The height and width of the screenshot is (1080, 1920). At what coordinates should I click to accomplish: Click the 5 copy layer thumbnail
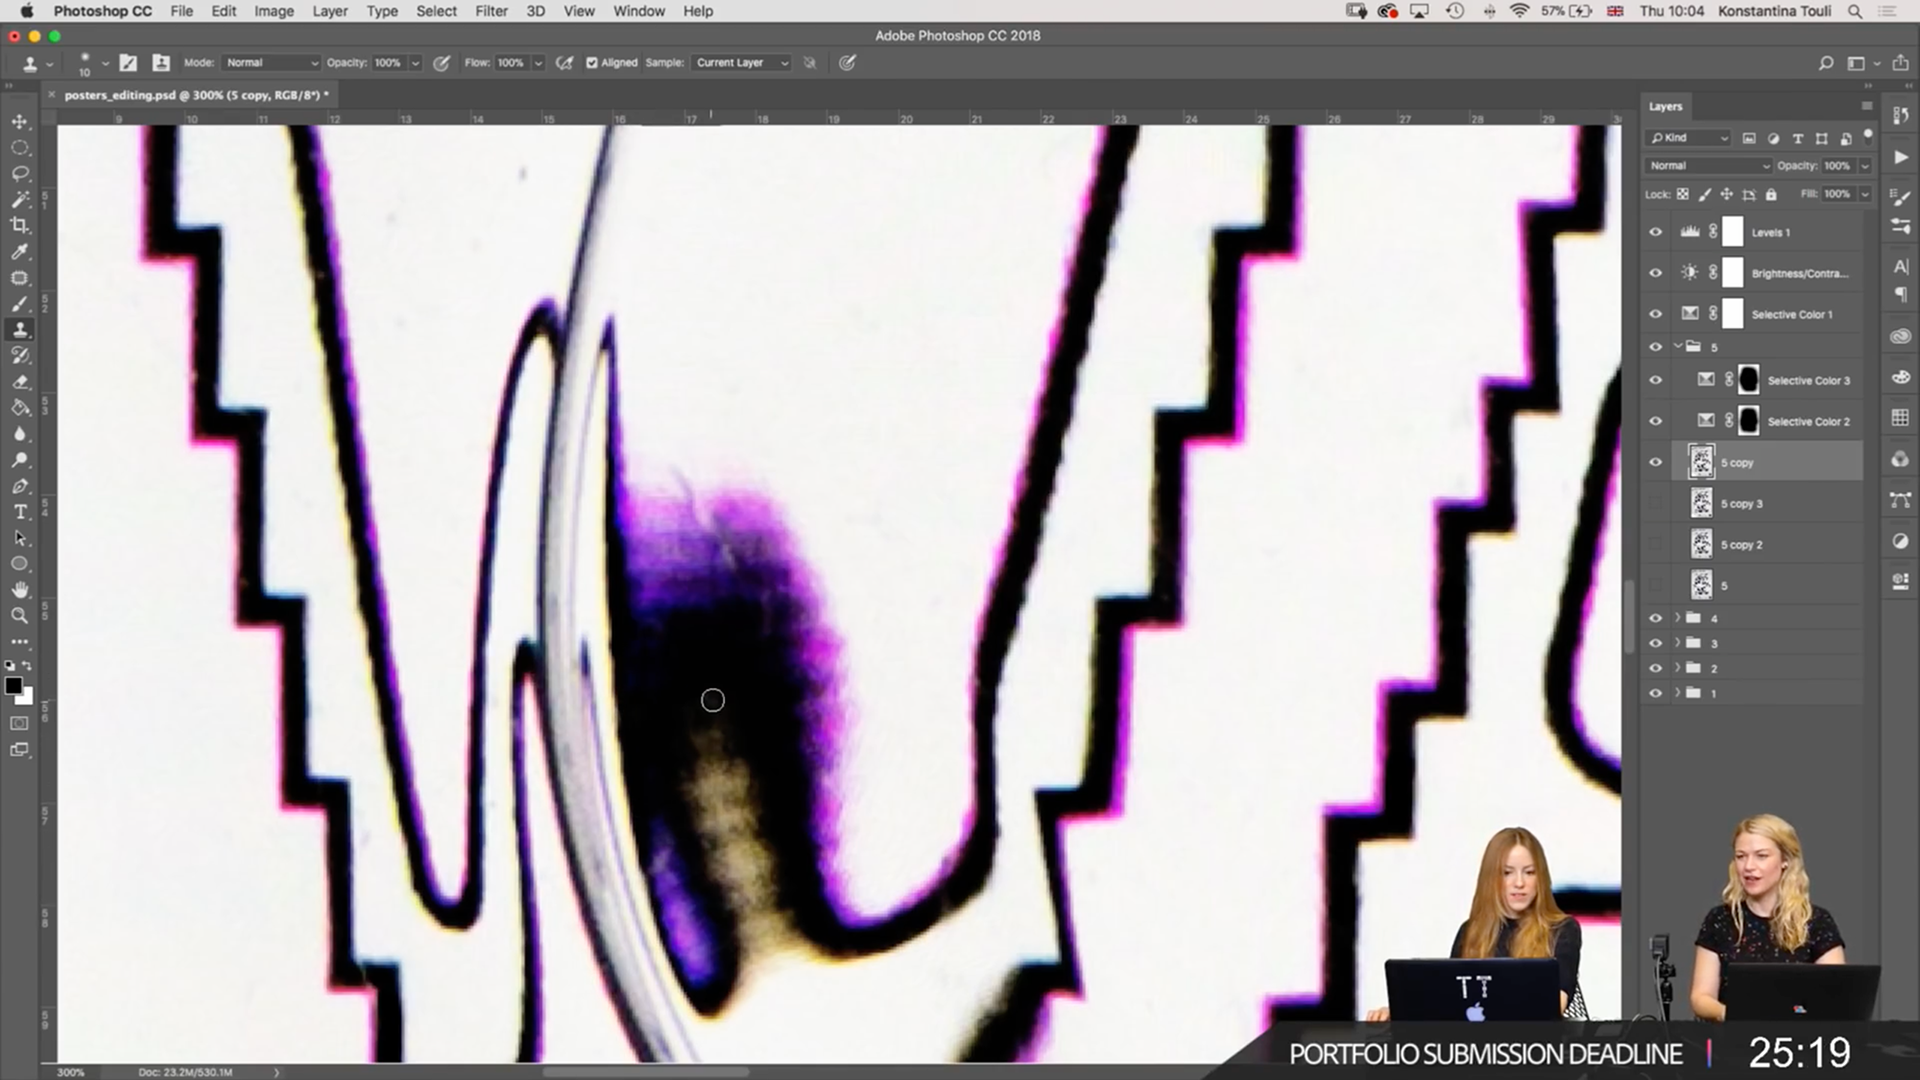(1701, 462)
